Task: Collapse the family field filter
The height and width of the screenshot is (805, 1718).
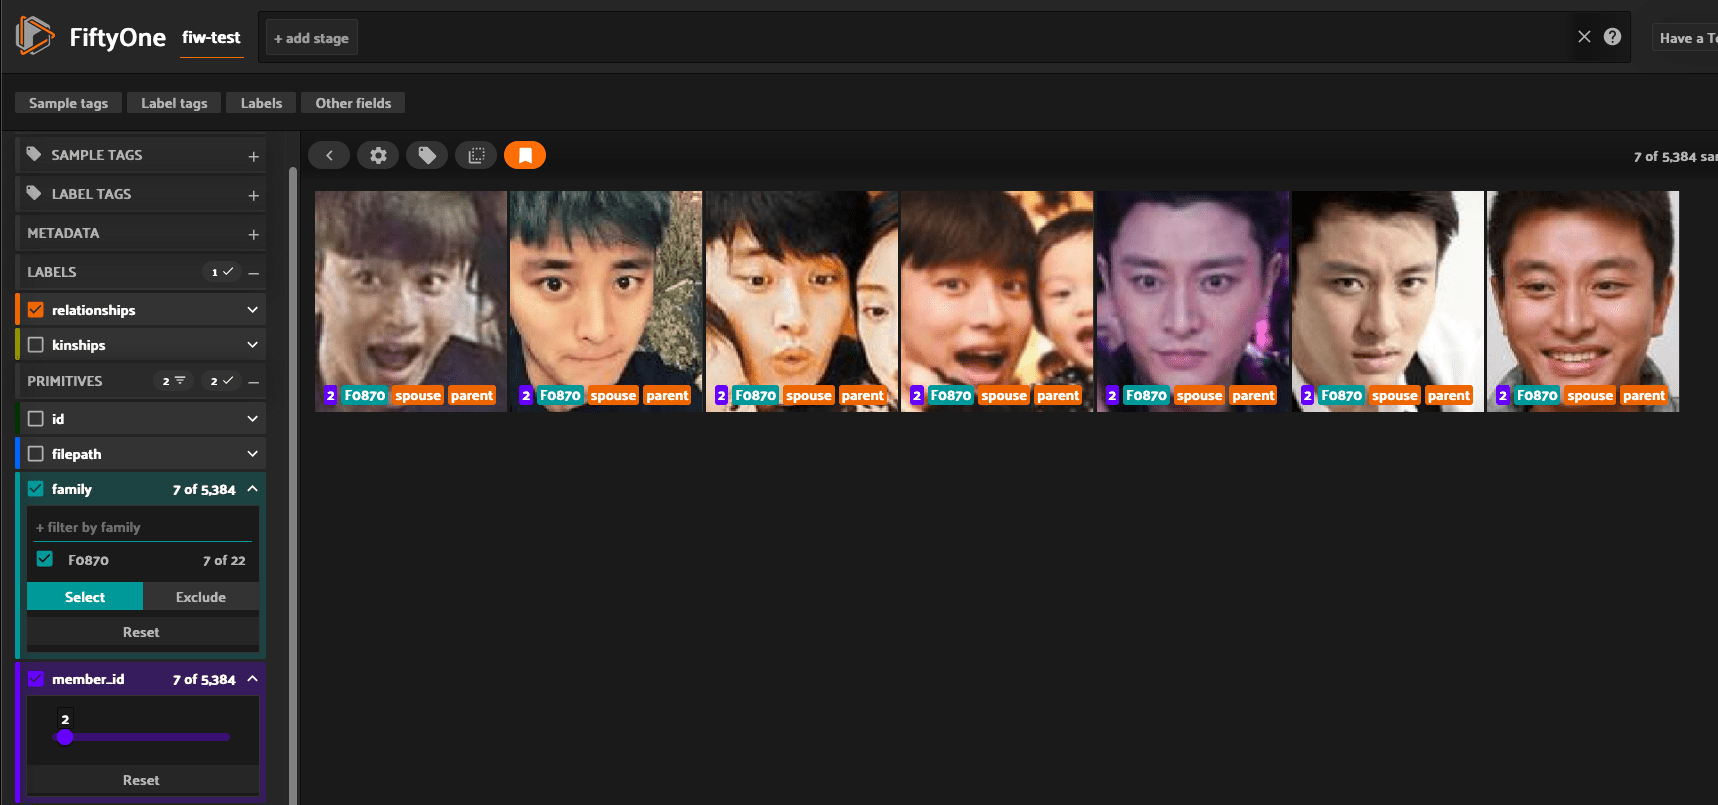Action: (252, 489)
